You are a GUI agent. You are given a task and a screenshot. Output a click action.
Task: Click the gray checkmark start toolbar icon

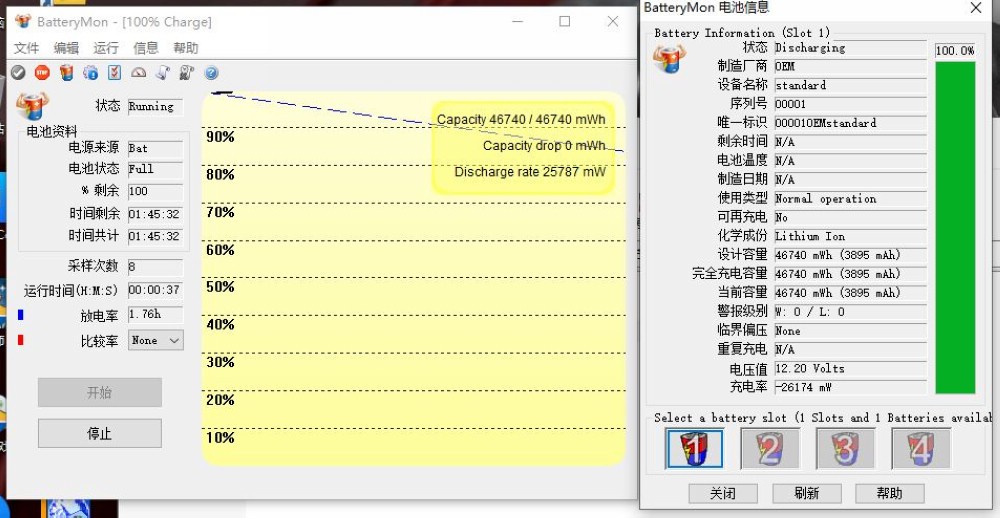tap(18, 72)
